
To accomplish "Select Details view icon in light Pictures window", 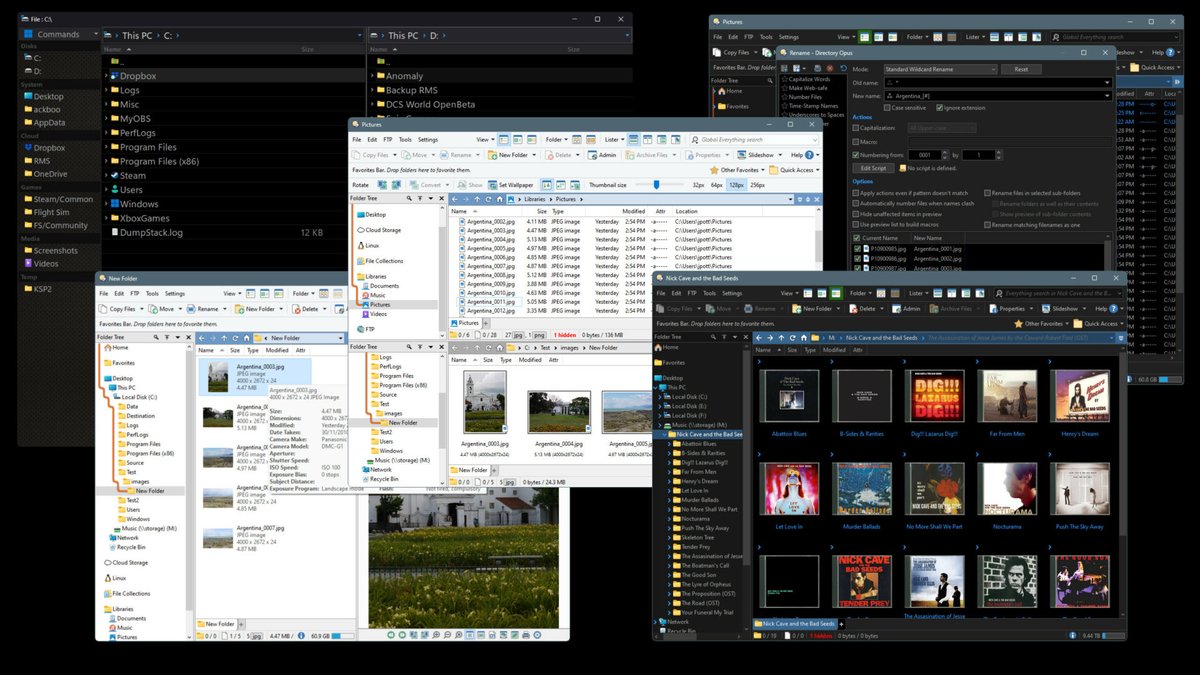I will [x=504, y=139].
